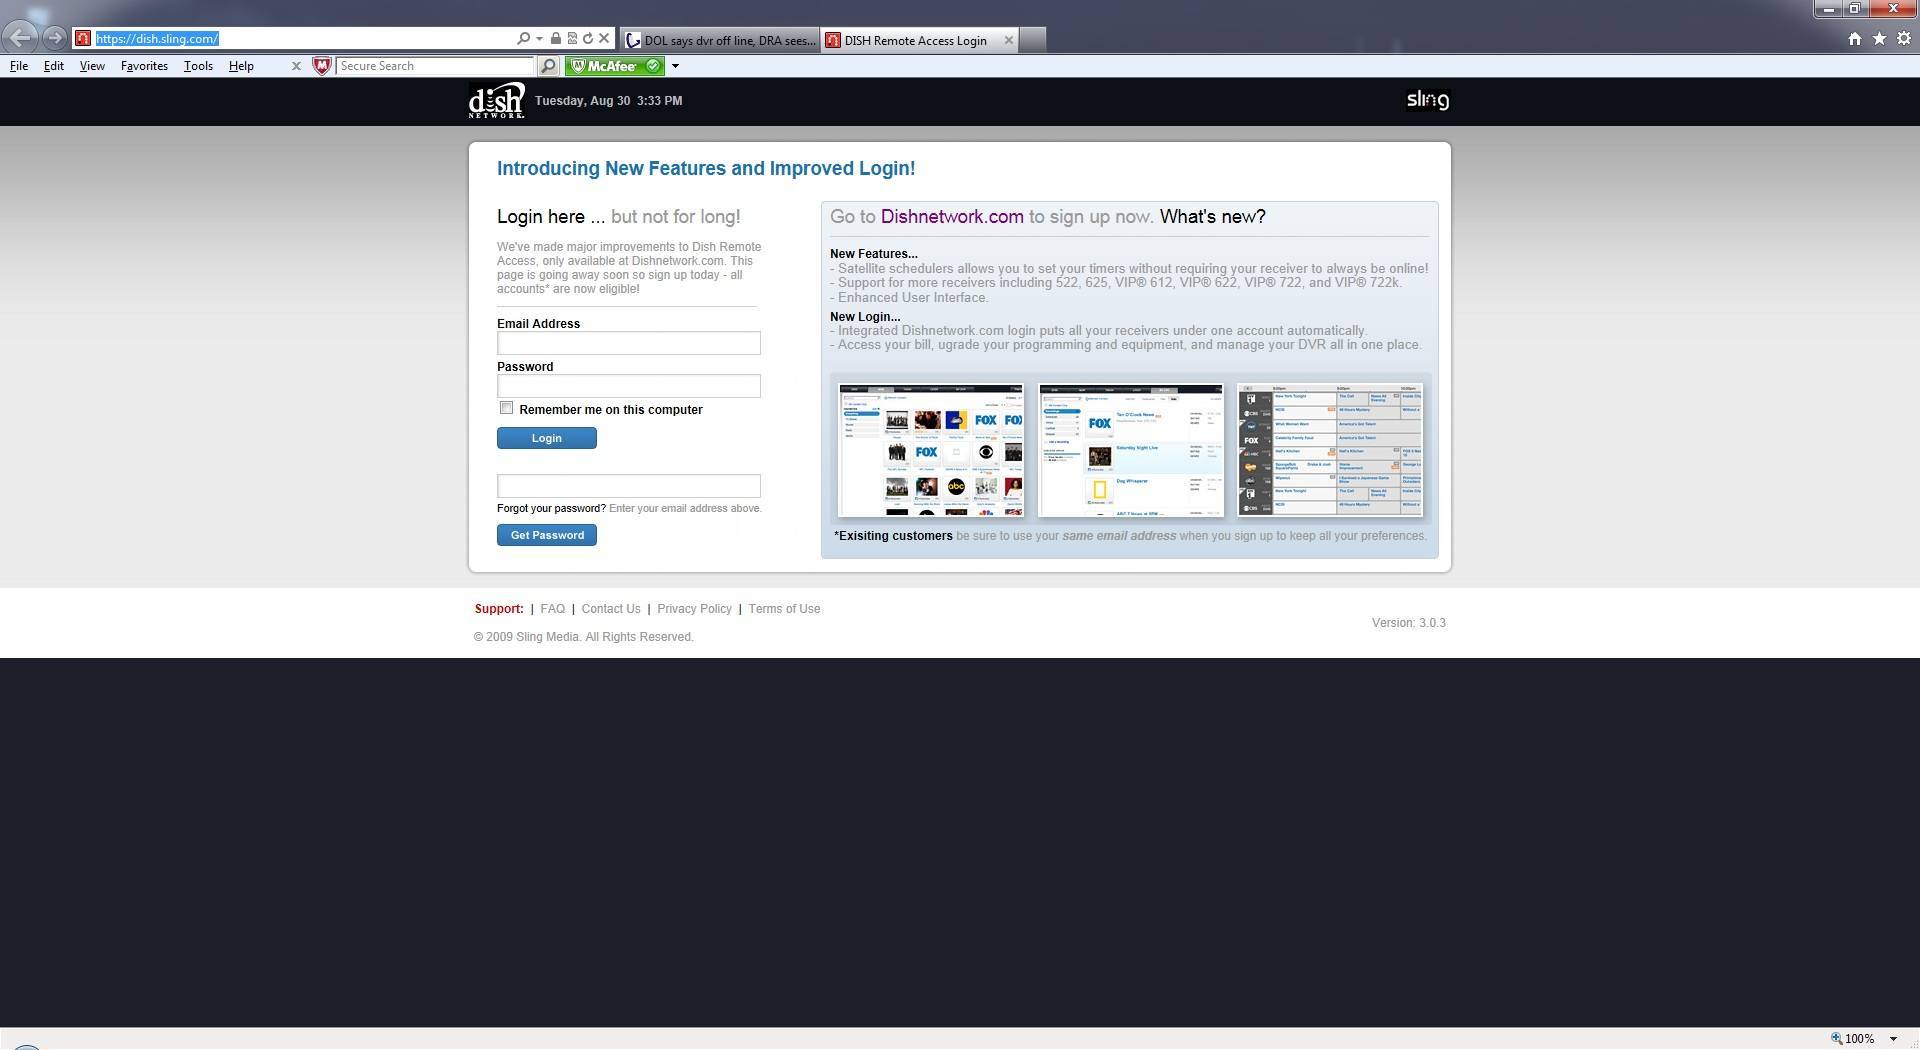This screenshot has height=1050, width=1920.
Task: Focus the Password field
Action: (628, 386)
